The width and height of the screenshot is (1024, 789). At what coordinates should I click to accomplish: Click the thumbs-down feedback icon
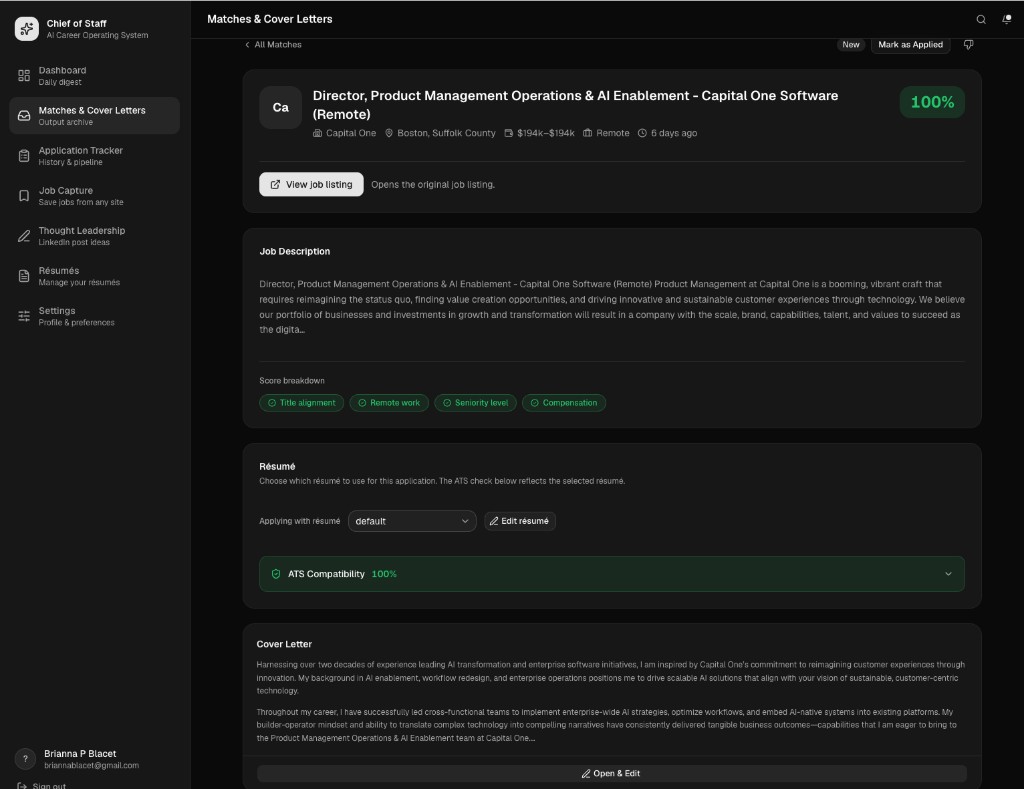(x=968, y=44)
